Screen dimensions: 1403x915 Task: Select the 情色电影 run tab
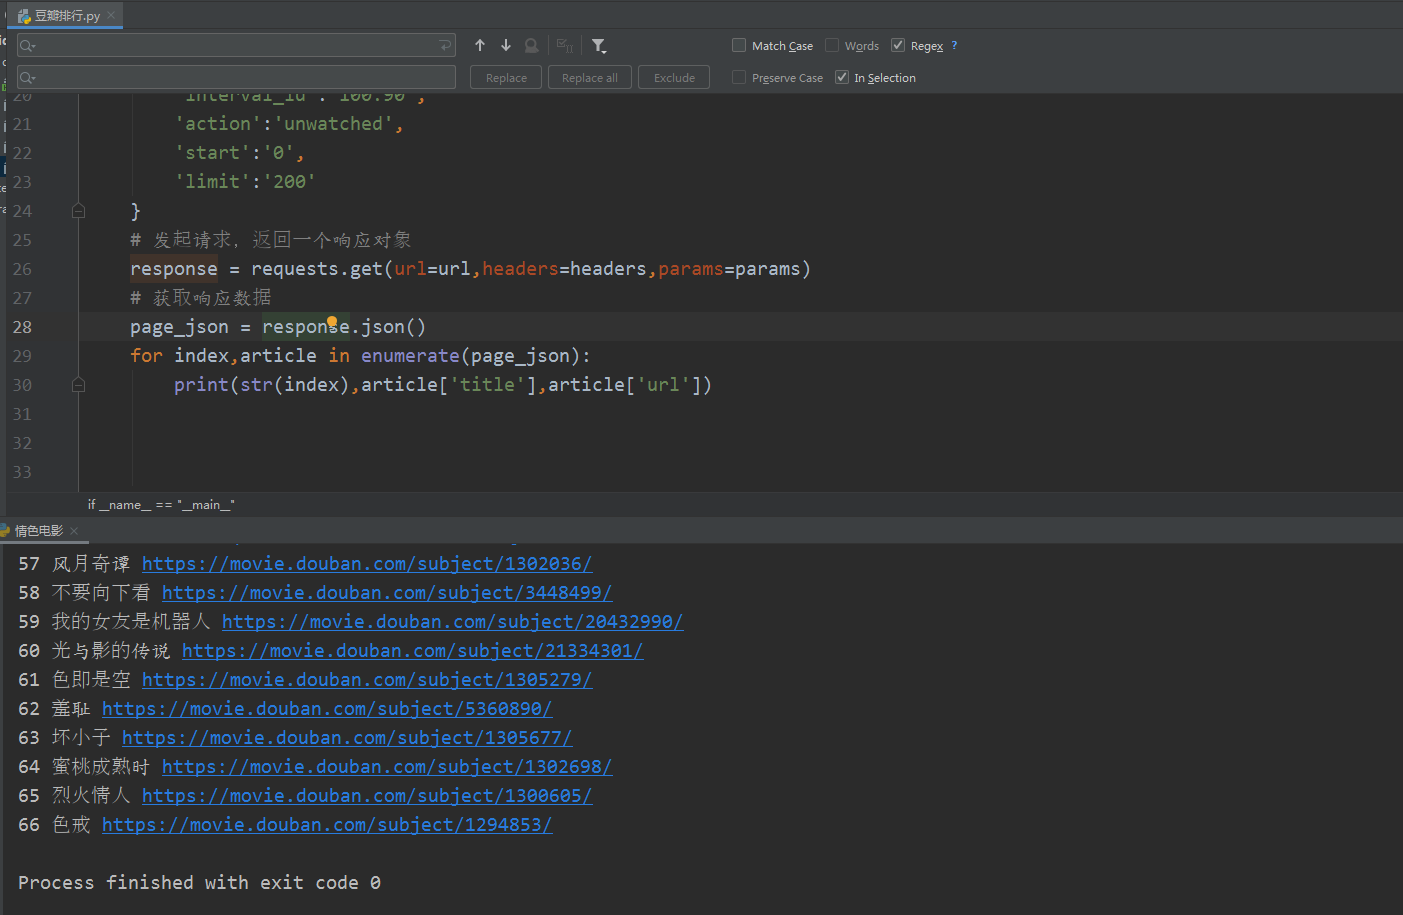38,530
